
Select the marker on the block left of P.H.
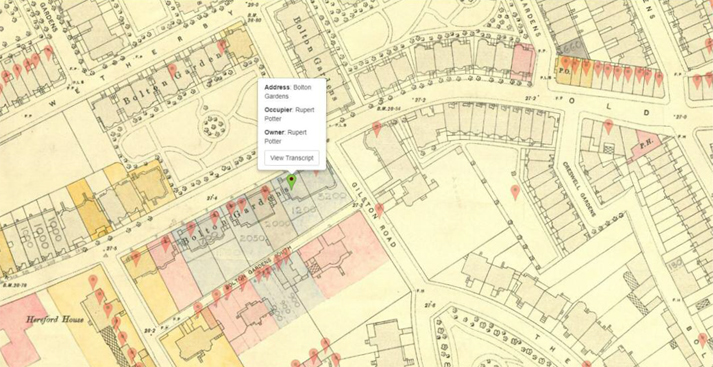click(608, 127)
